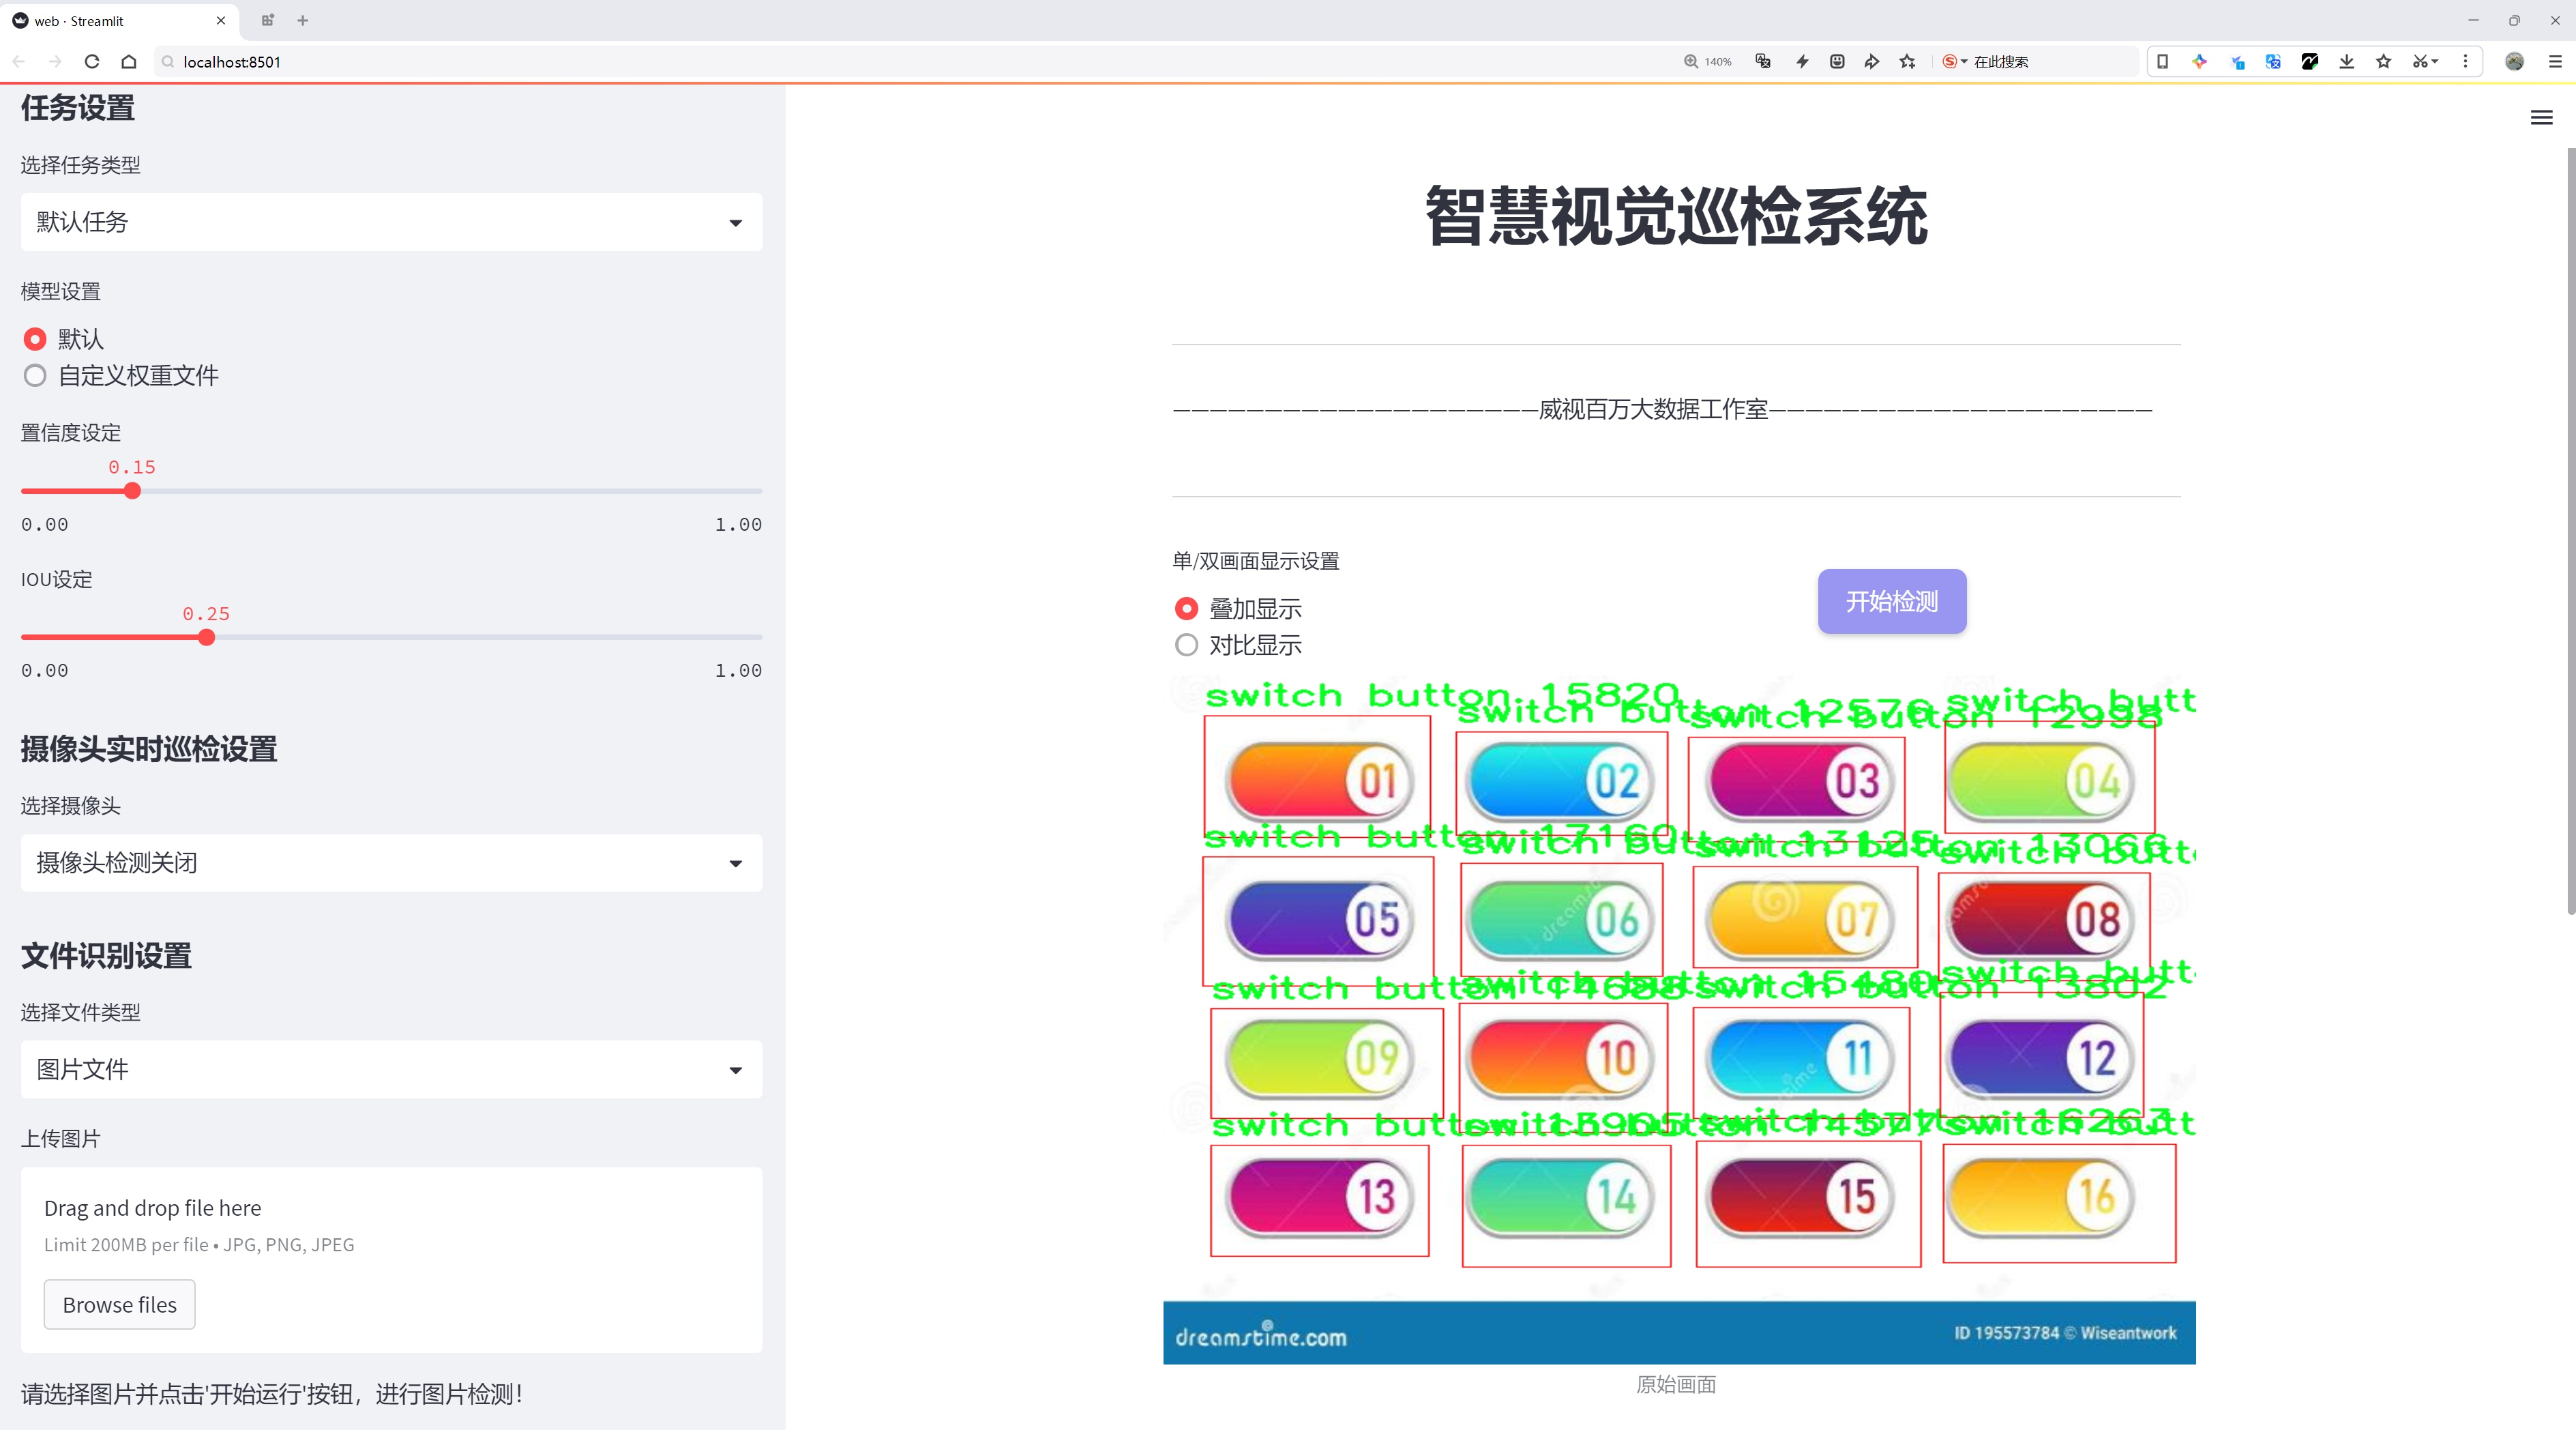Open the 摄像头检测关闭 camera dropdown
This screenshot has width=2576, height=1430.
pos(391,862)
